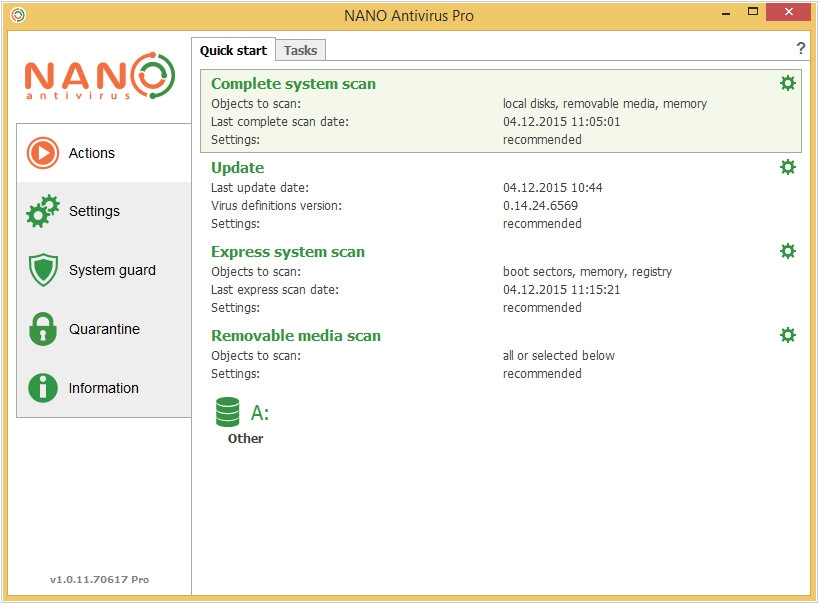Maximize the NANO Antivirus window
Image resolution: width=818 pixels, height=603 pixels.
[x=752, y=13]
